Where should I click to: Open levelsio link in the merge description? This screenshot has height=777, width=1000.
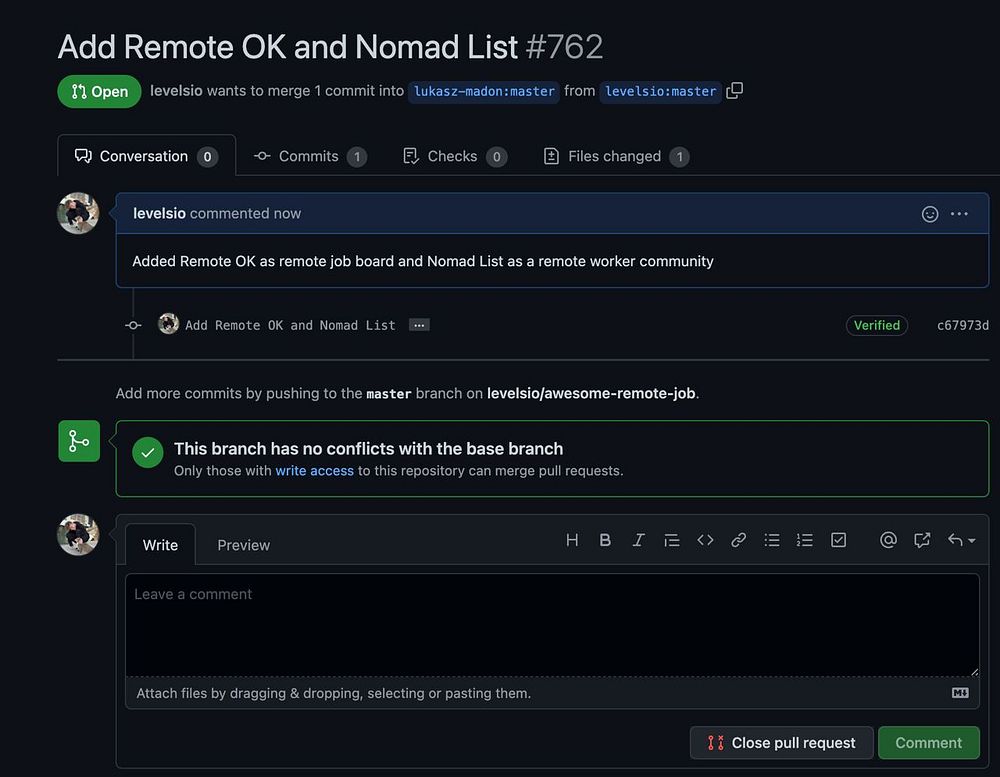point(176,91)
